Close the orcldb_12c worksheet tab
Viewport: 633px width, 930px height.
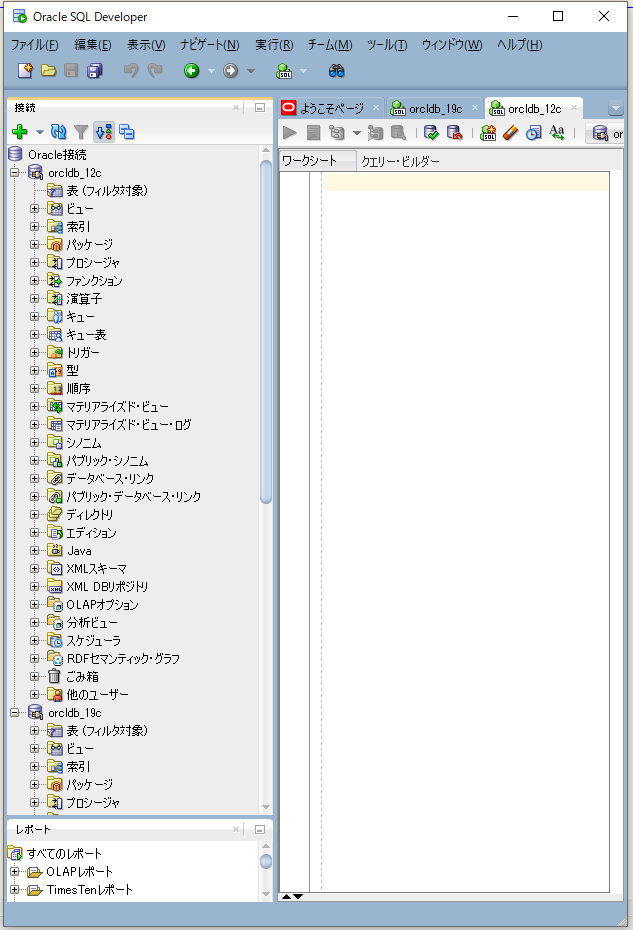pos(574,108)
